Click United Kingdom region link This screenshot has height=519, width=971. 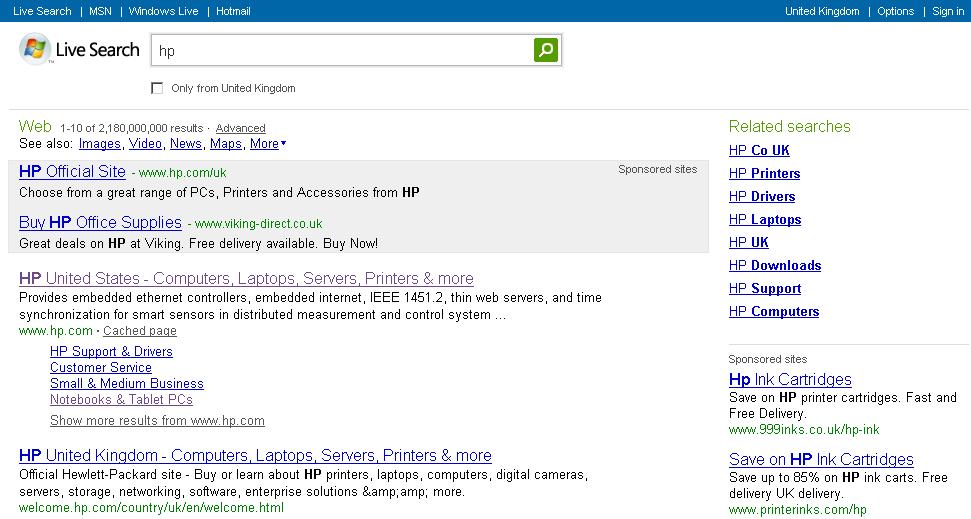[822, 11]
